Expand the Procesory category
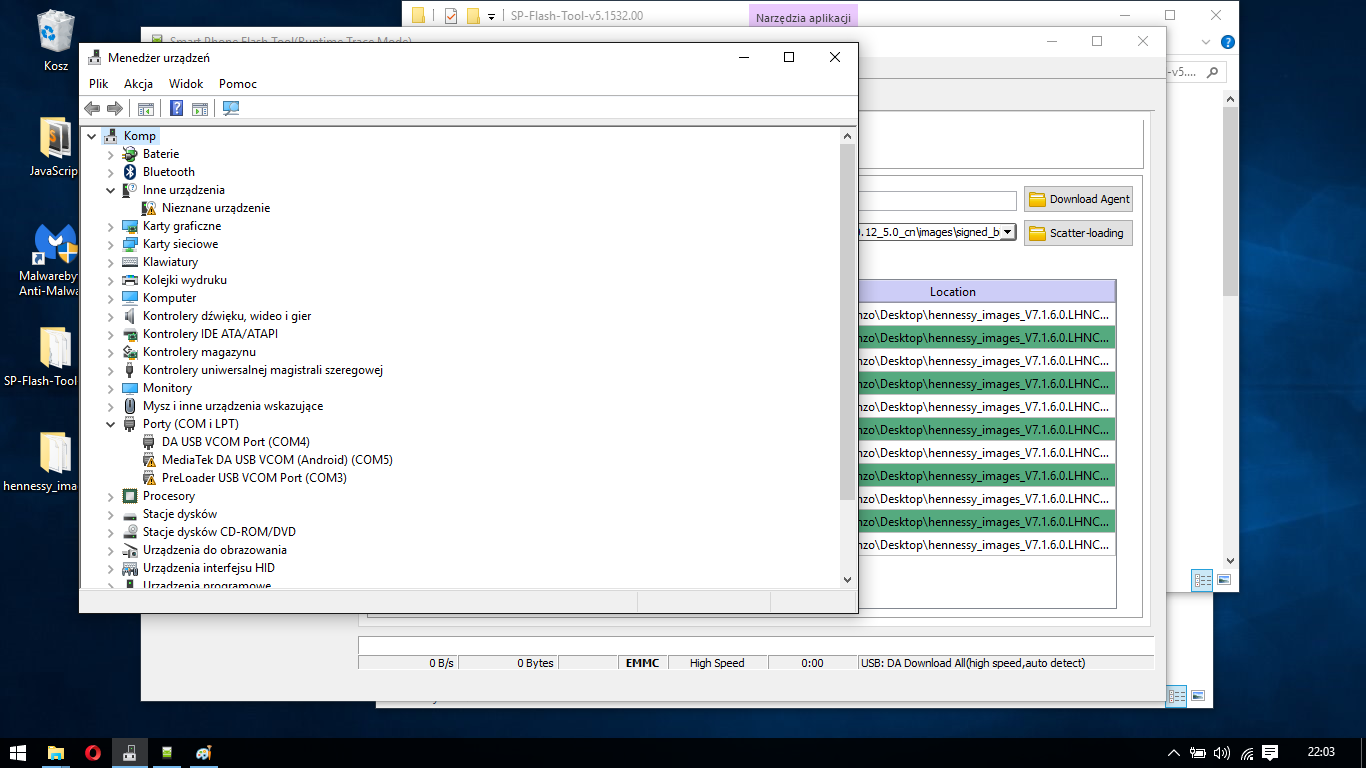This screenshot has width=1366, height=768. pyautogui.click(x=111, y=496)
